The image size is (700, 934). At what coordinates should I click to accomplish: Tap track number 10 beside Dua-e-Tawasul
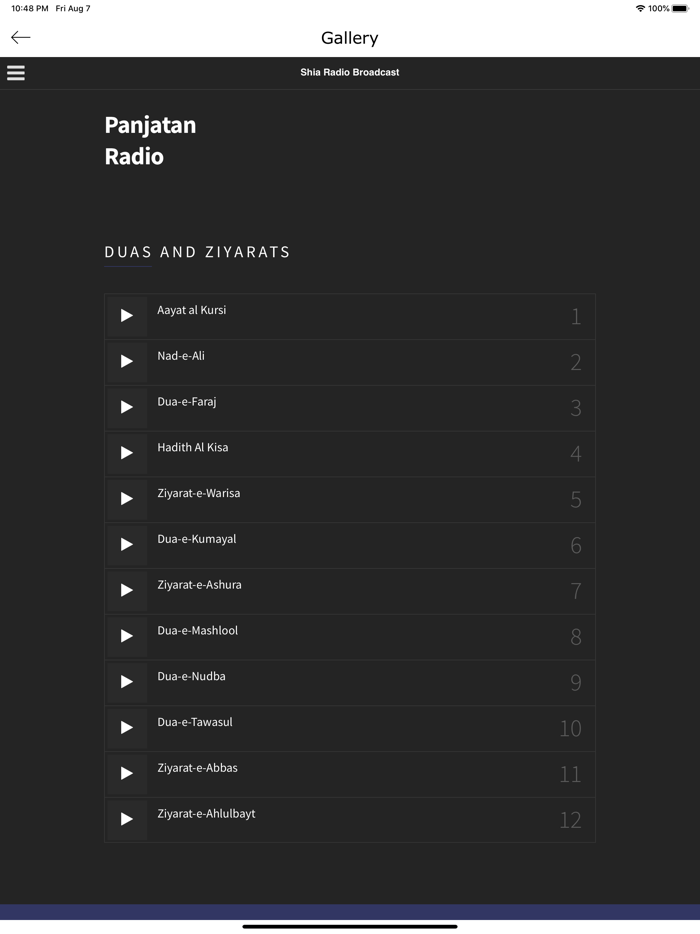coord(570,728)
